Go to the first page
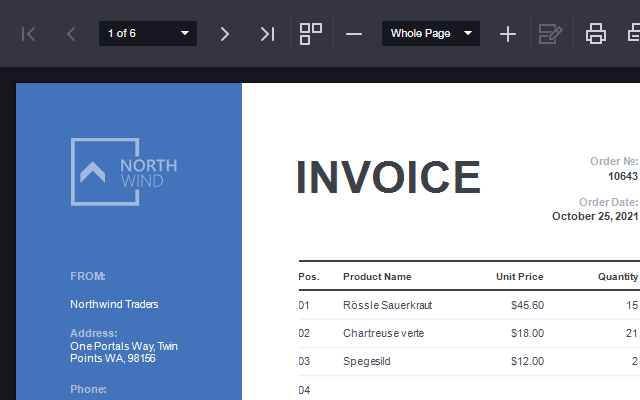 (29, 34)
